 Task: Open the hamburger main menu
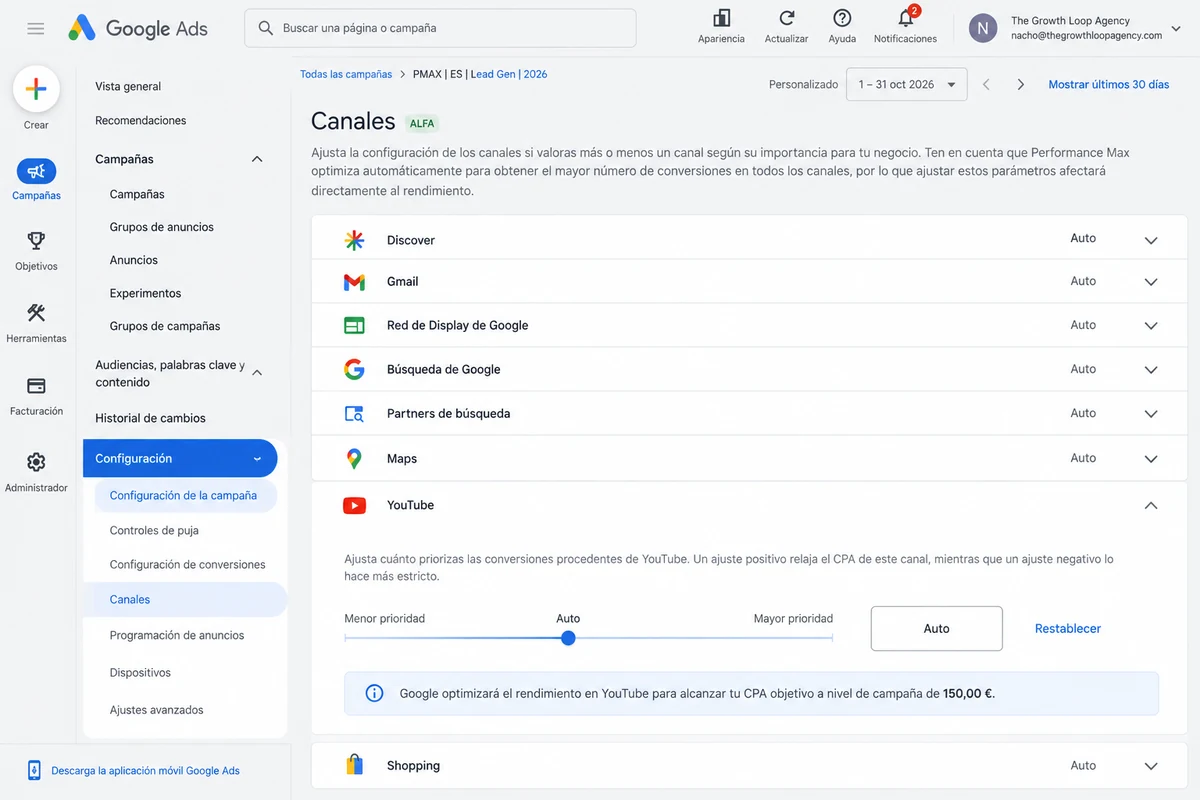pos(36,29)
